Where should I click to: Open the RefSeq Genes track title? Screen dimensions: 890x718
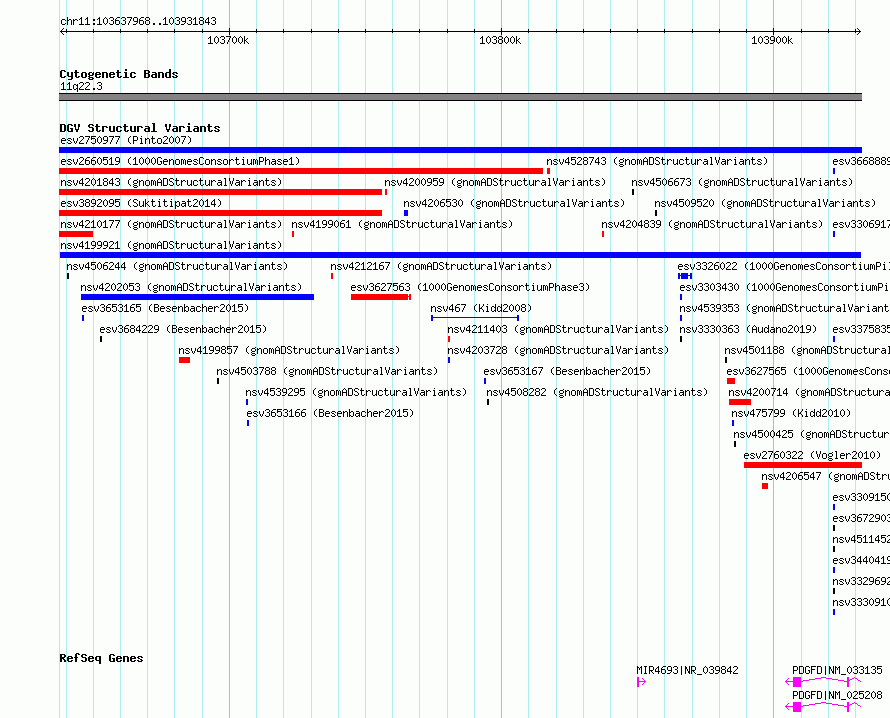click(x=102, y=658)
